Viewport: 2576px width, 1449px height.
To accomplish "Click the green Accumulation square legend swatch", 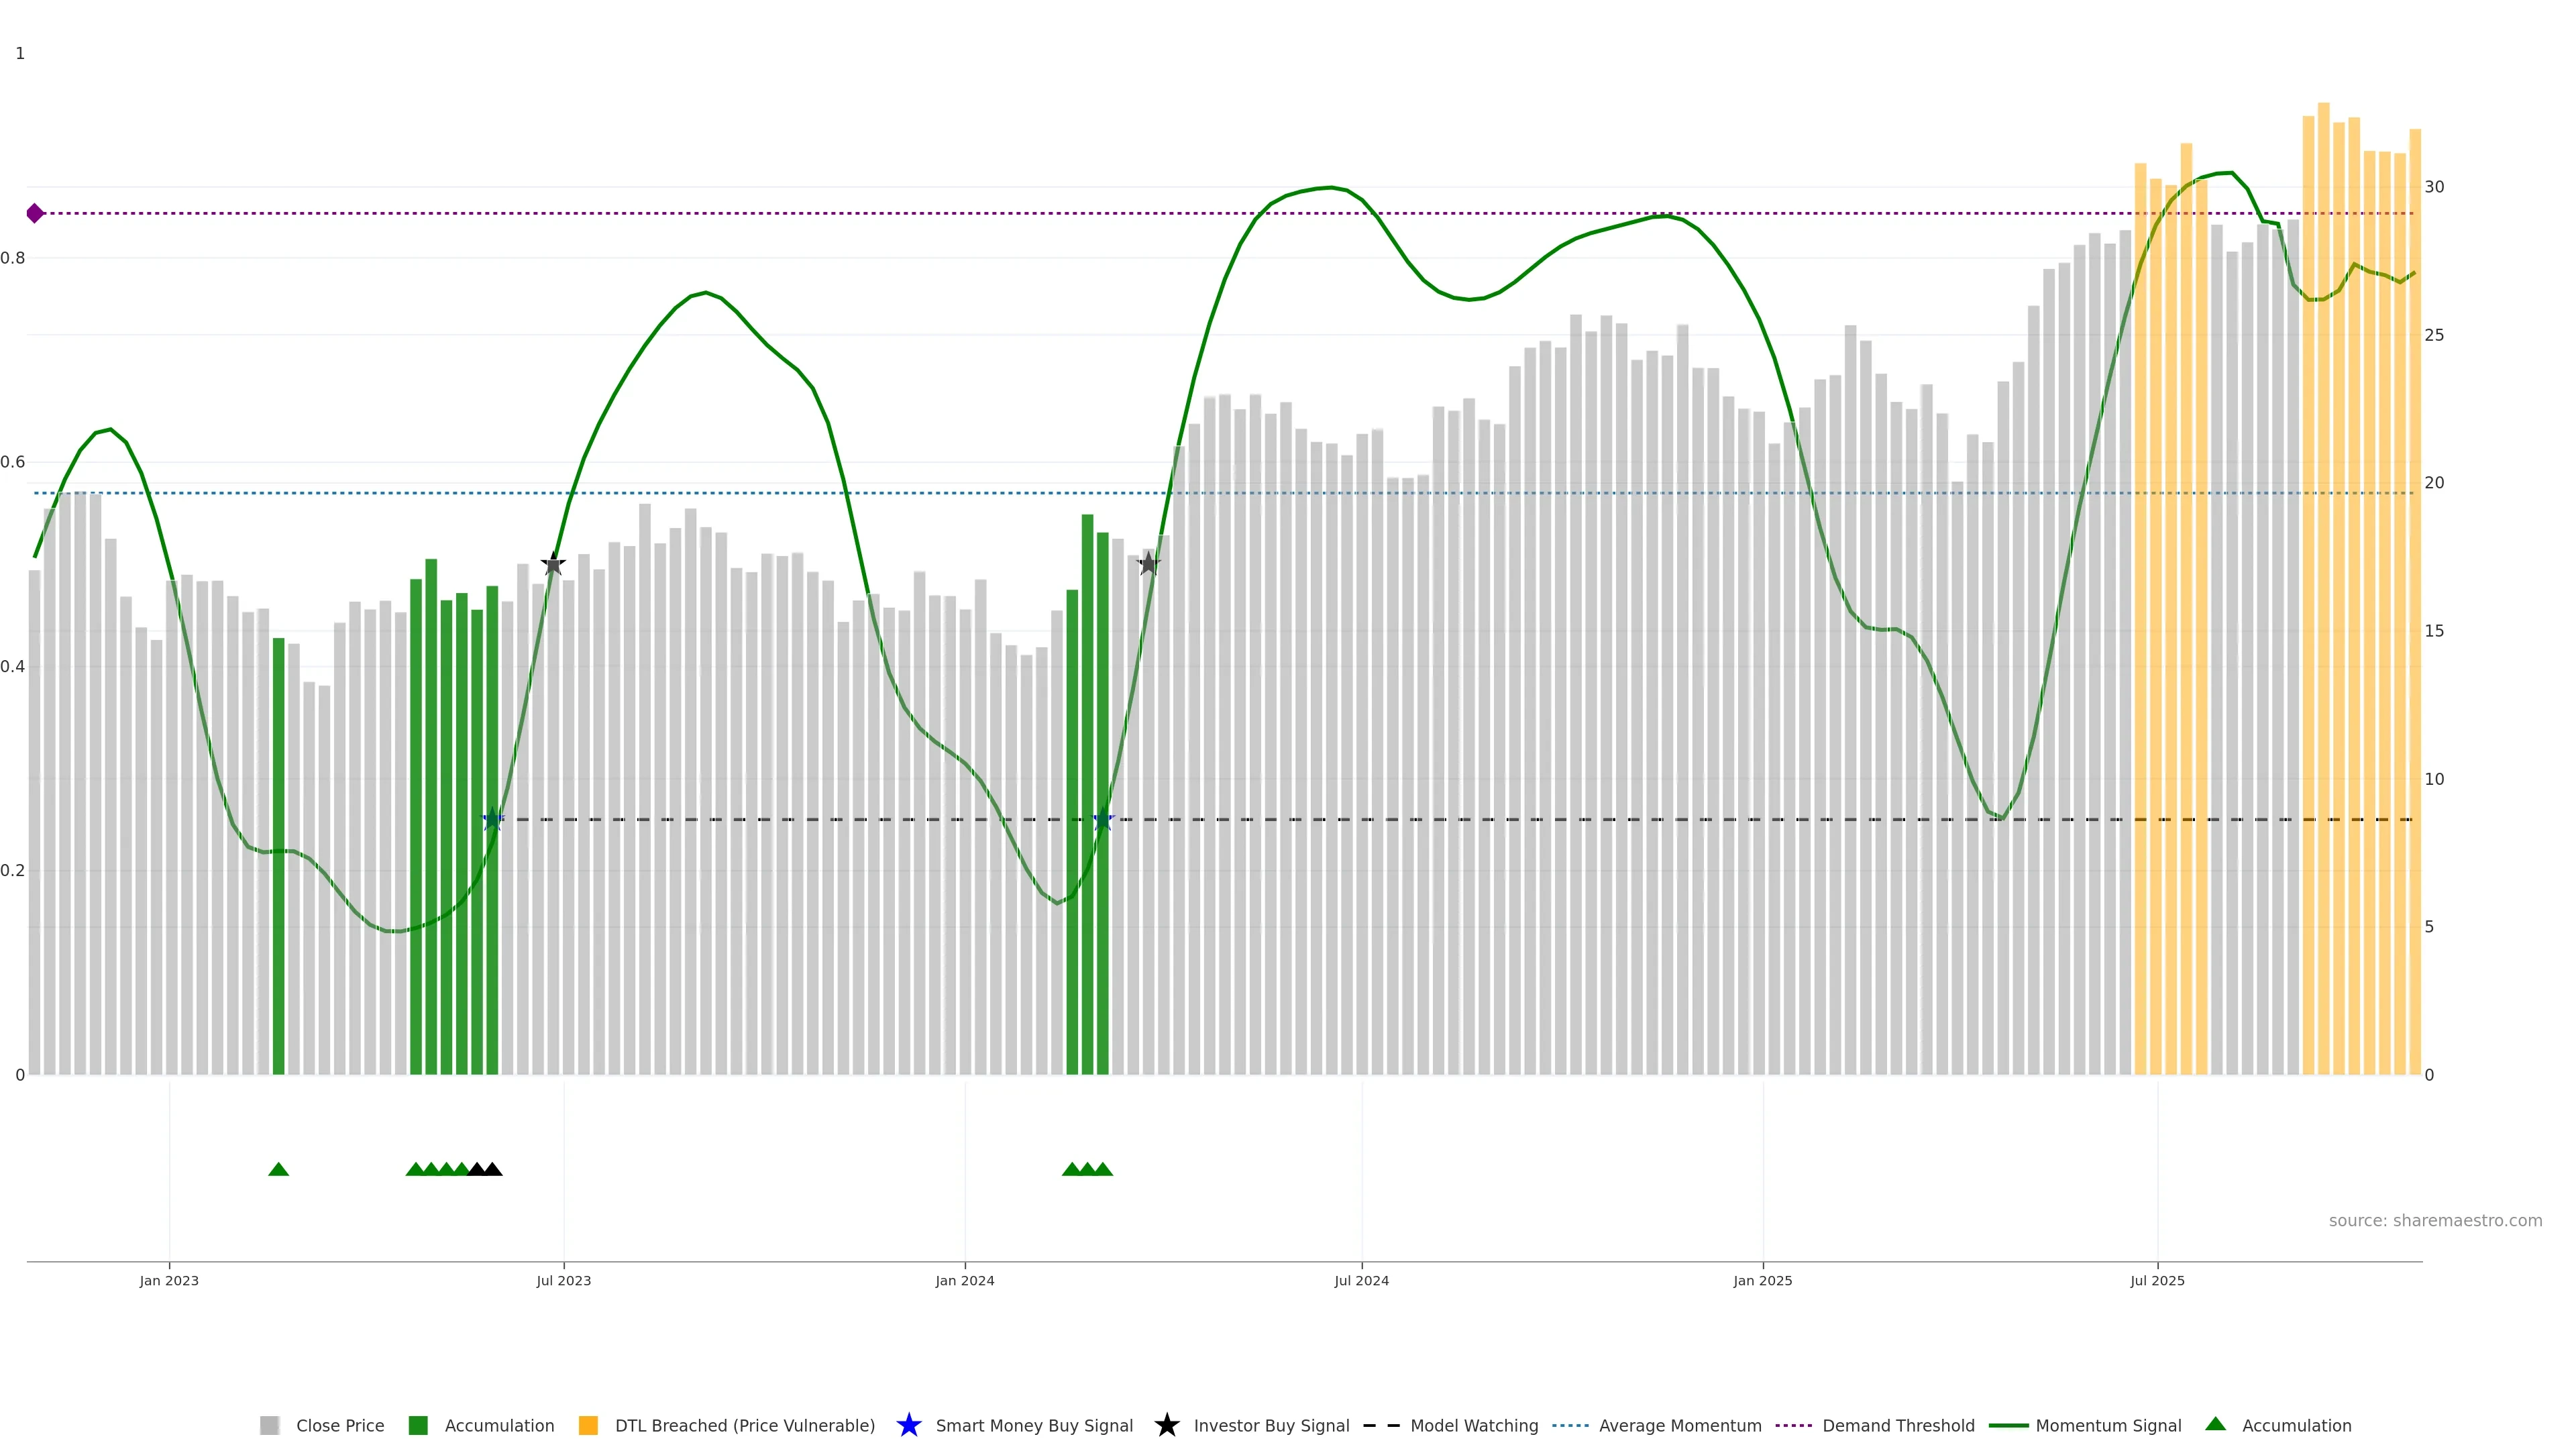I will pyautogui.click(x=418, y=1425).
